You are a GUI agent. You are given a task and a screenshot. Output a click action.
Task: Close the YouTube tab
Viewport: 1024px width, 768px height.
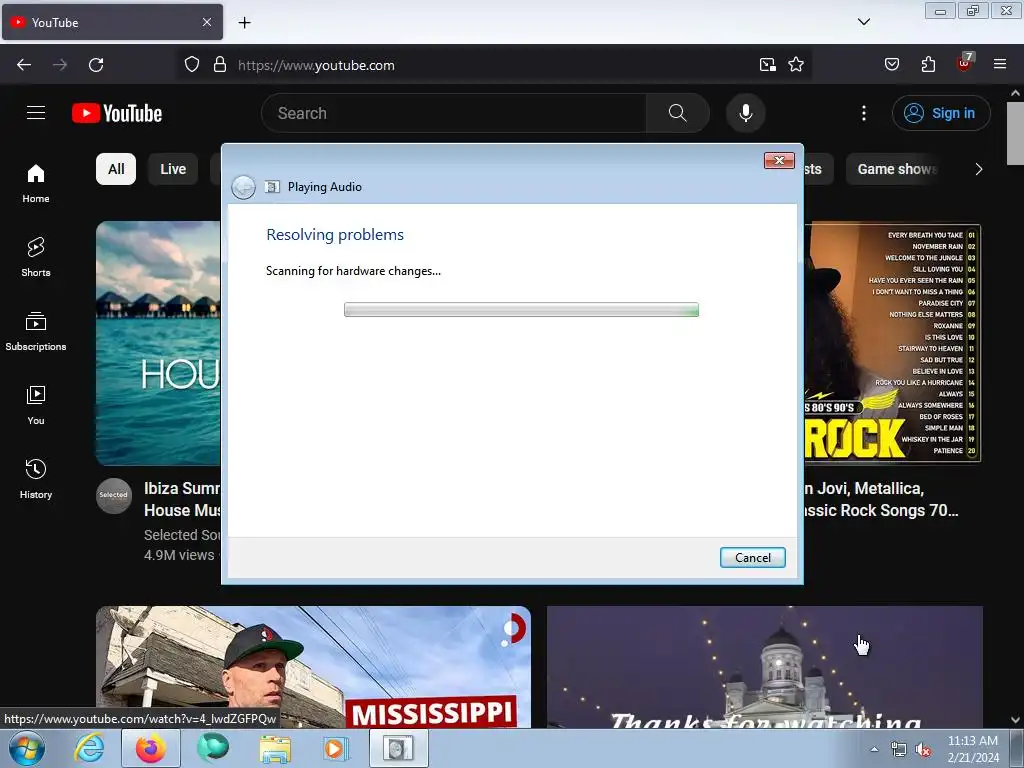click(x=207, y=22)
